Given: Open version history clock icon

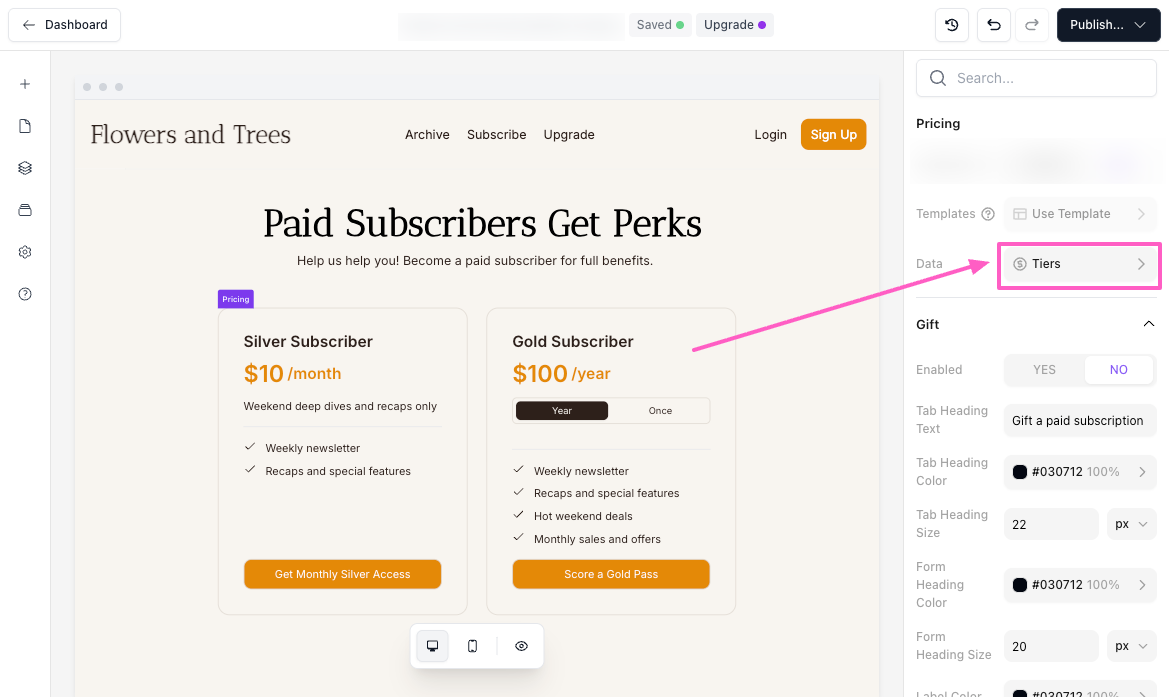Looking at the screenshot, I should [952, 25].
